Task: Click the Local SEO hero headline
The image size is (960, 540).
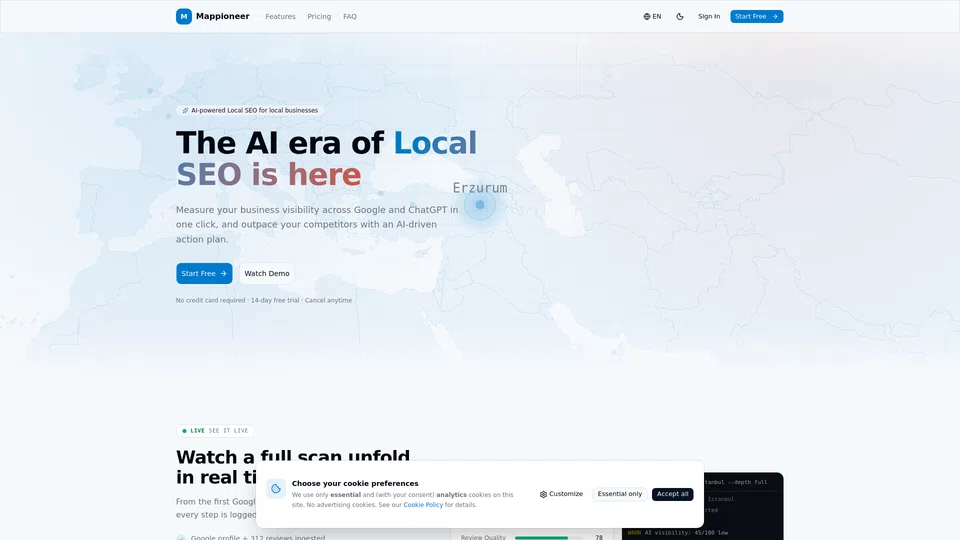Action: (326, 159)
